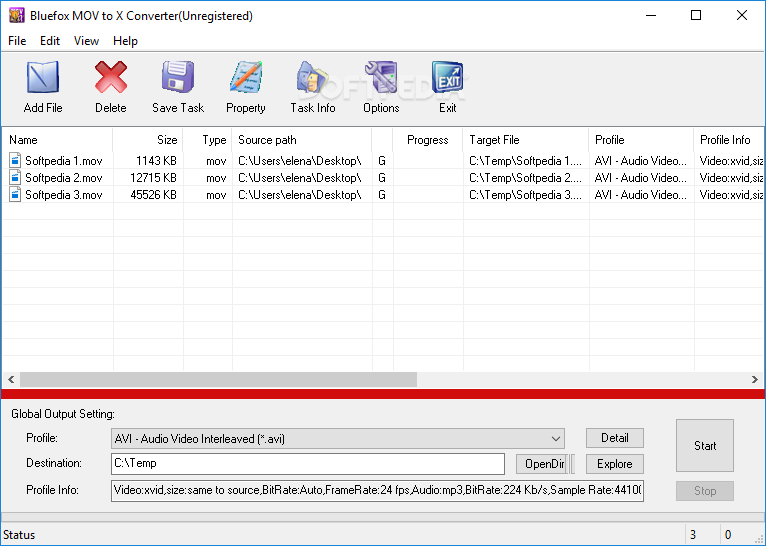The image size is (766, 546).
Task: Open Task Info from toolbar
Action: point(313,78)
